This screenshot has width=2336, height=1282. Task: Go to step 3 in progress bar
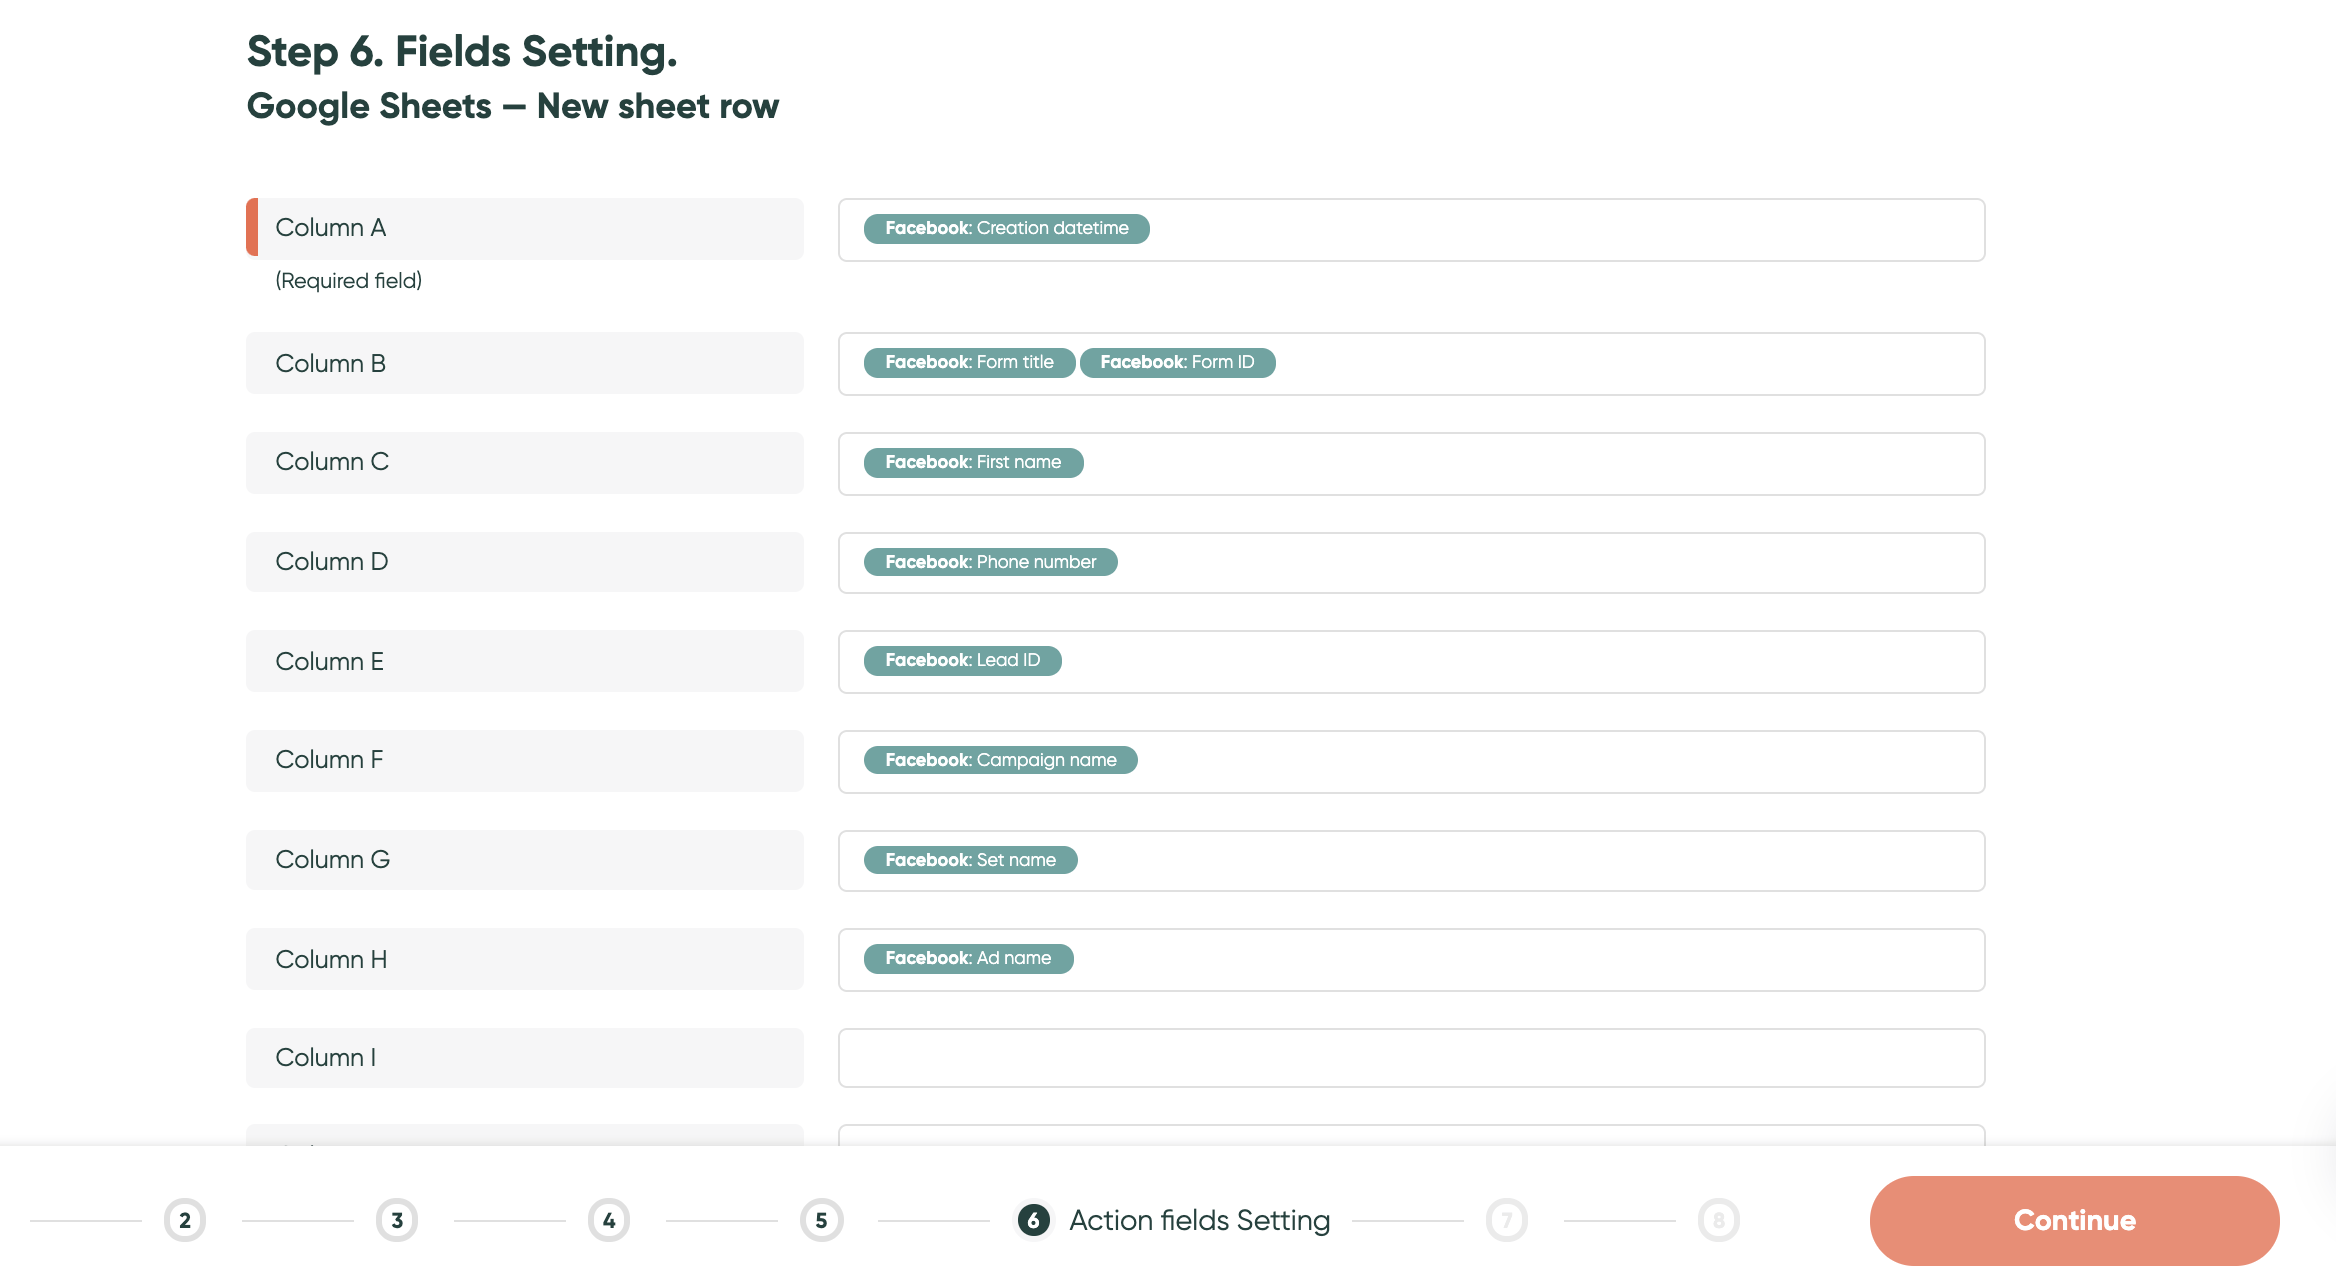pyautogui.click(x=397, y=1220)
